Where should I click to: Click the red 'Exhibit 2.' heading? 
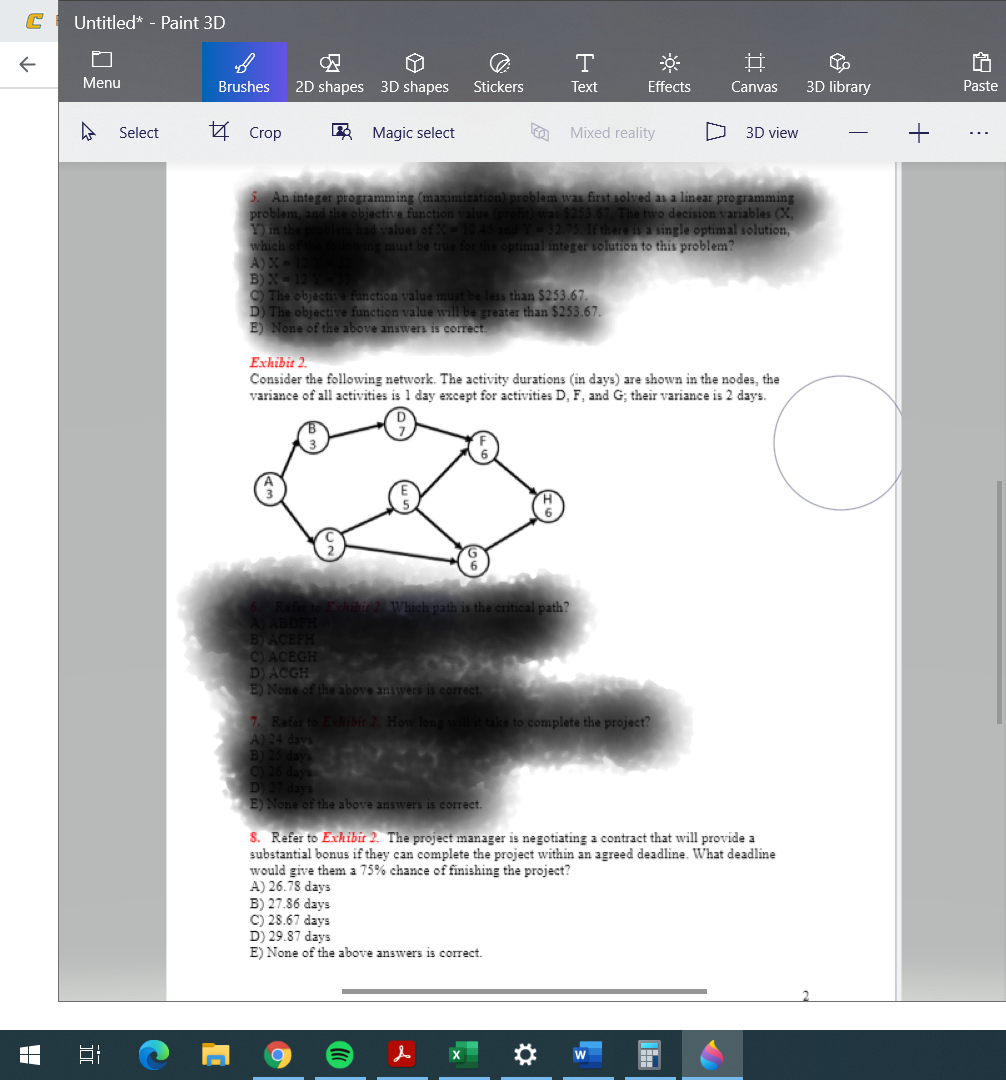click(x=278, y=362)
